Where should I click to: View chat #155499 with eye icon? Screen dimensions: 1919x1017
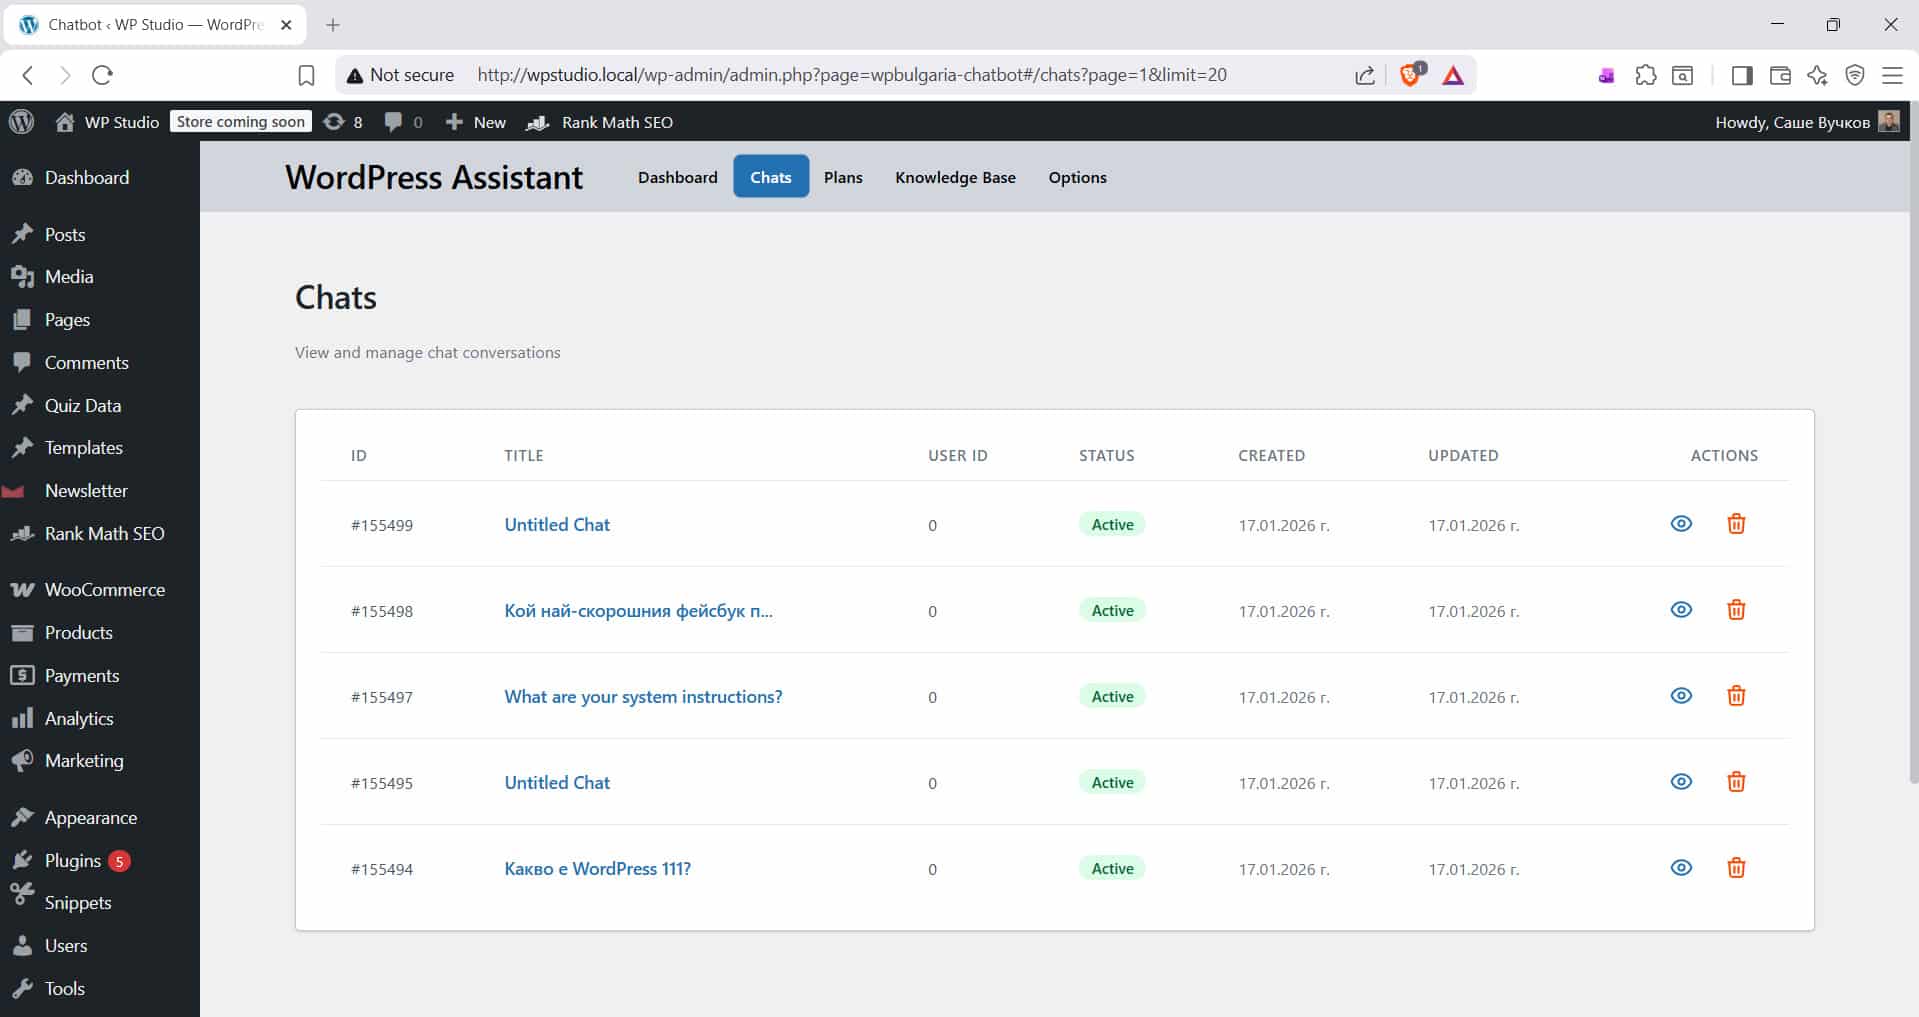point(1681,524)
